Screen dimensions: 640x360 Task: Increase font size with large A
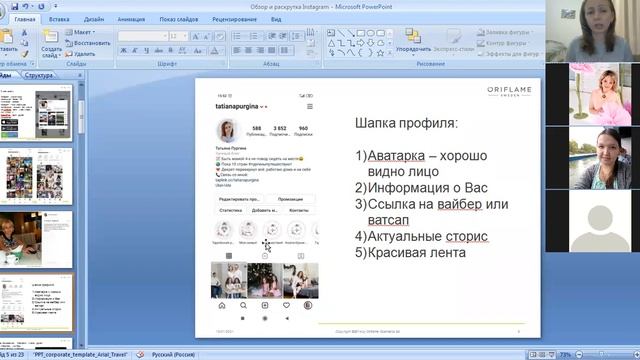tap(196, 37)
